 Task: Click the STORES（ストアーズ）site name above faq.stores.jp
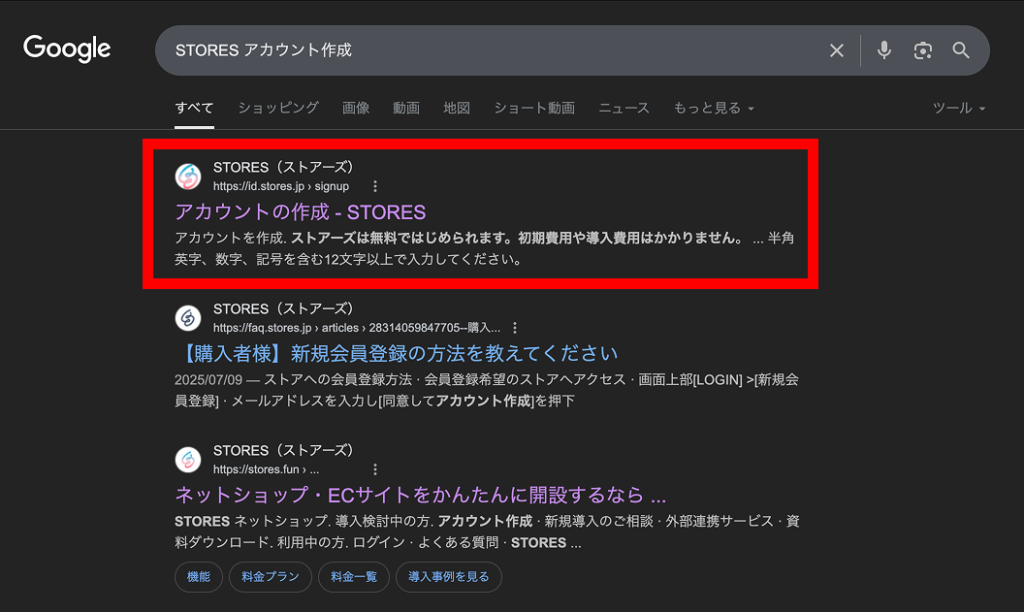pyautogui.click(x=283, y=309)
